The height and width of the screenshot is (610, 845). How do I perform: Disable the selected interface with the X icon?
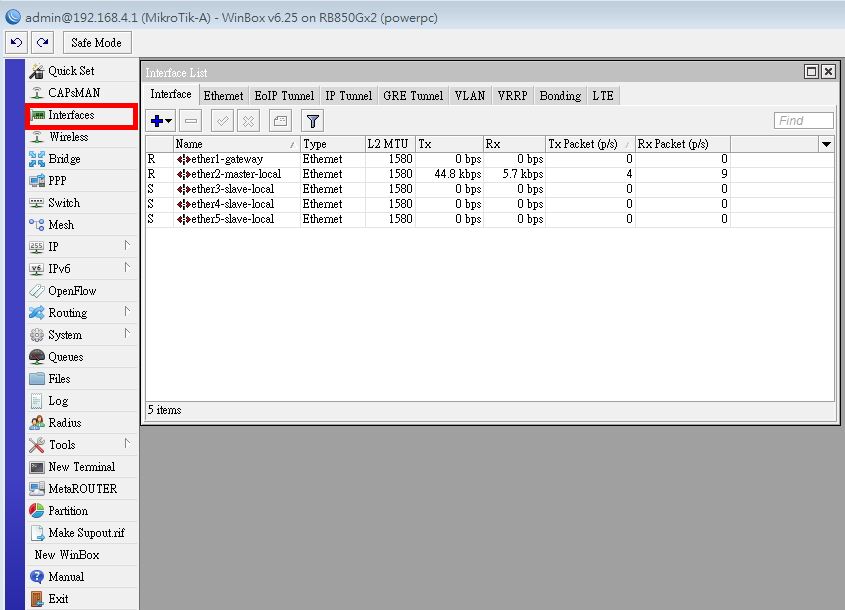point(247,121)
